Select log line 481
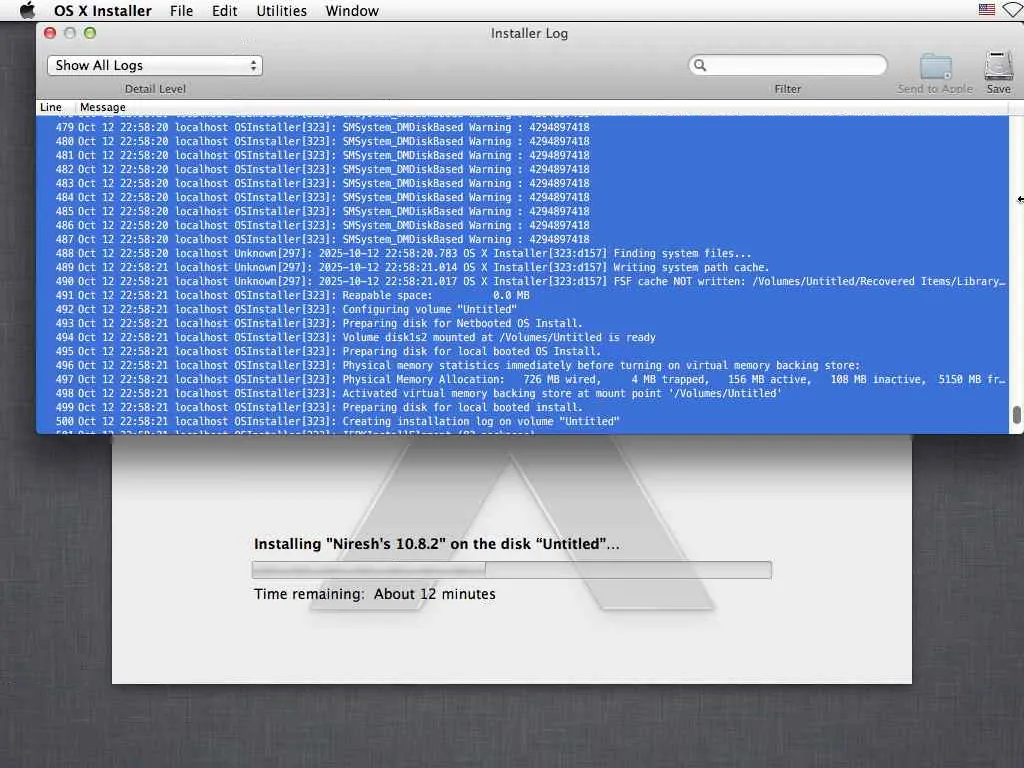 pos(522,155)
